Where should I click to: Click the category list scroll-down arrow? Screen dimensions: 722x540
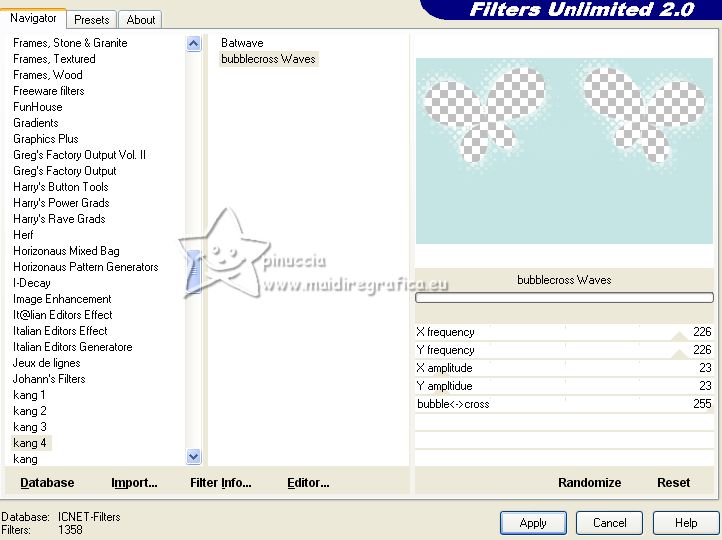[194, 457]
